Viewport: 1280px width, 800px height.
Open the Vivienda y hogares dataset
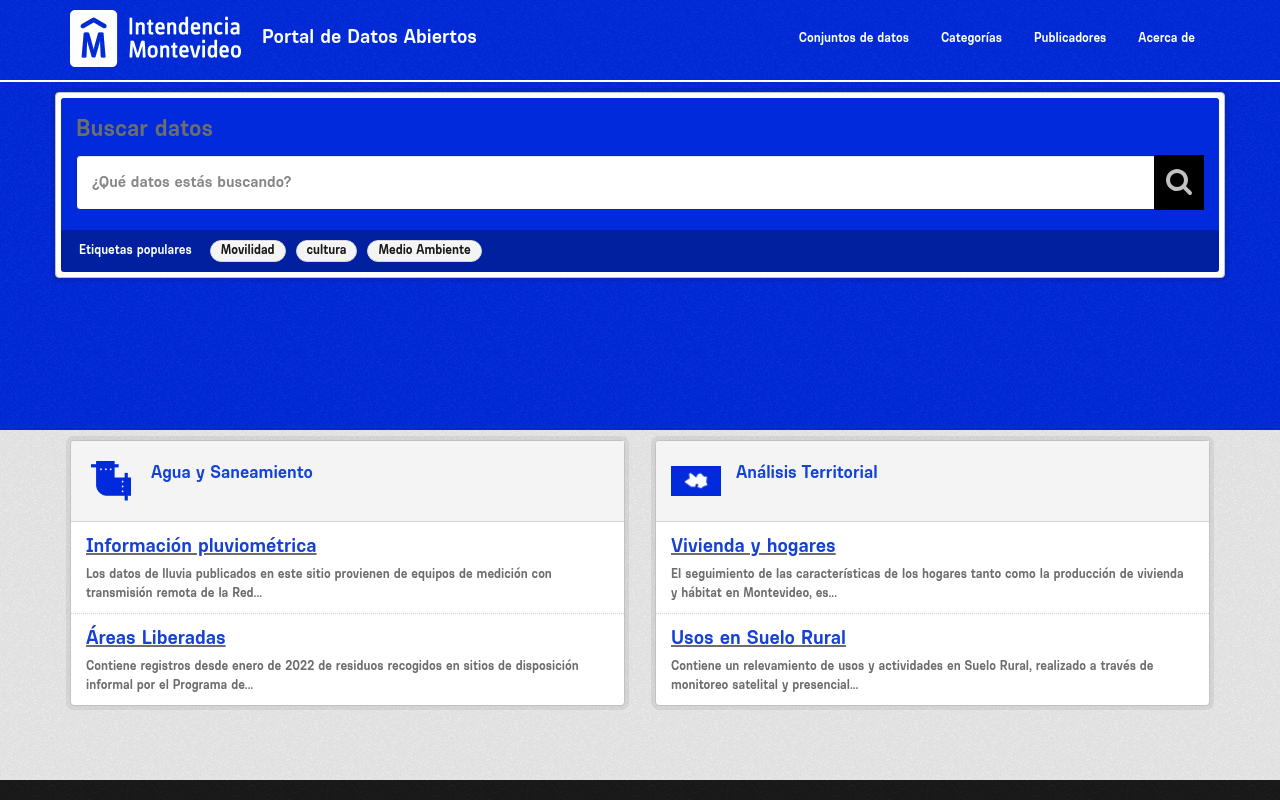(x=753, y=546)
